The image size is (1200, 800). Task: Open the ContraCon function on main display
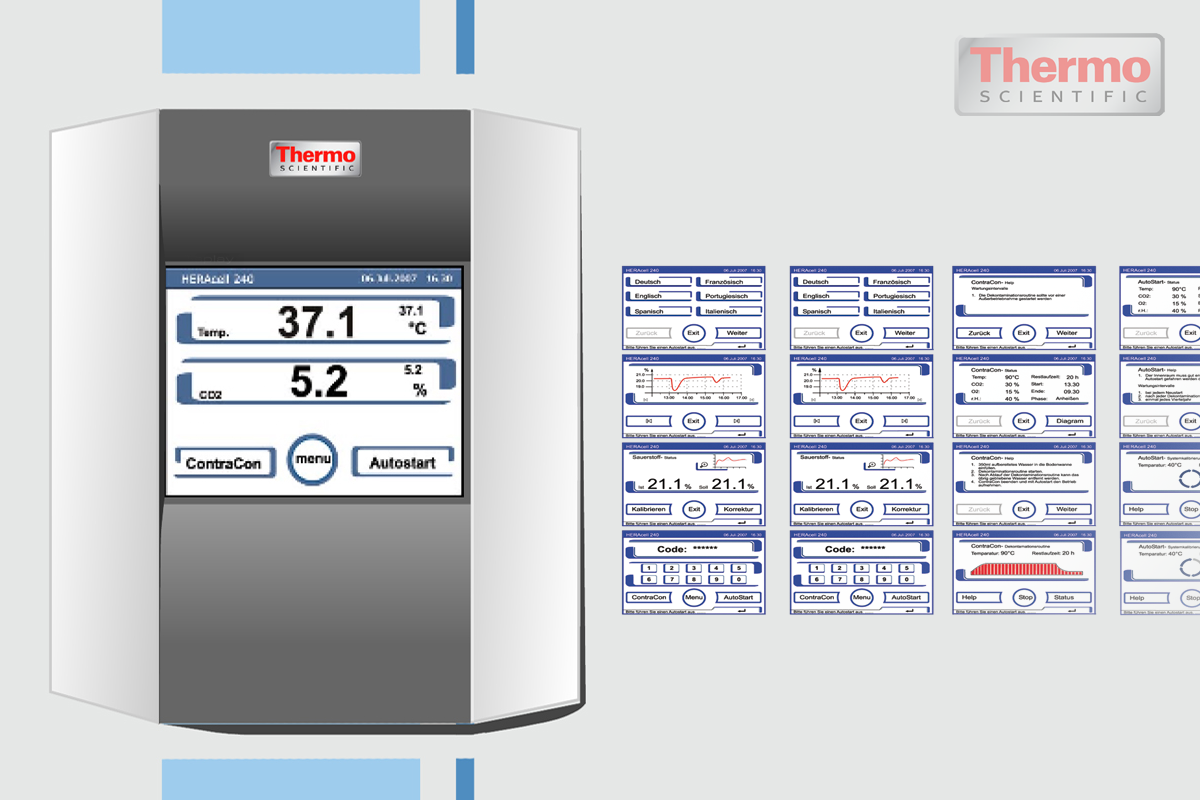pos(225,463)
